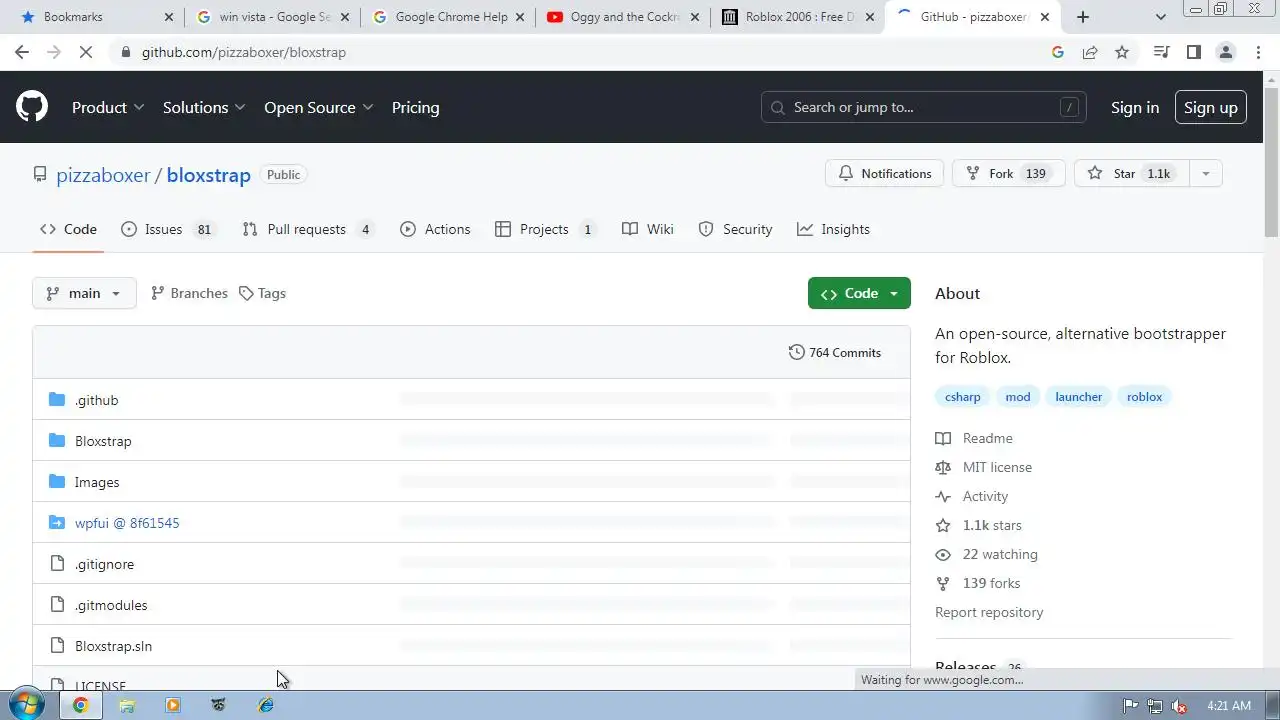Switch to the Projects tab

pos(545,229)
